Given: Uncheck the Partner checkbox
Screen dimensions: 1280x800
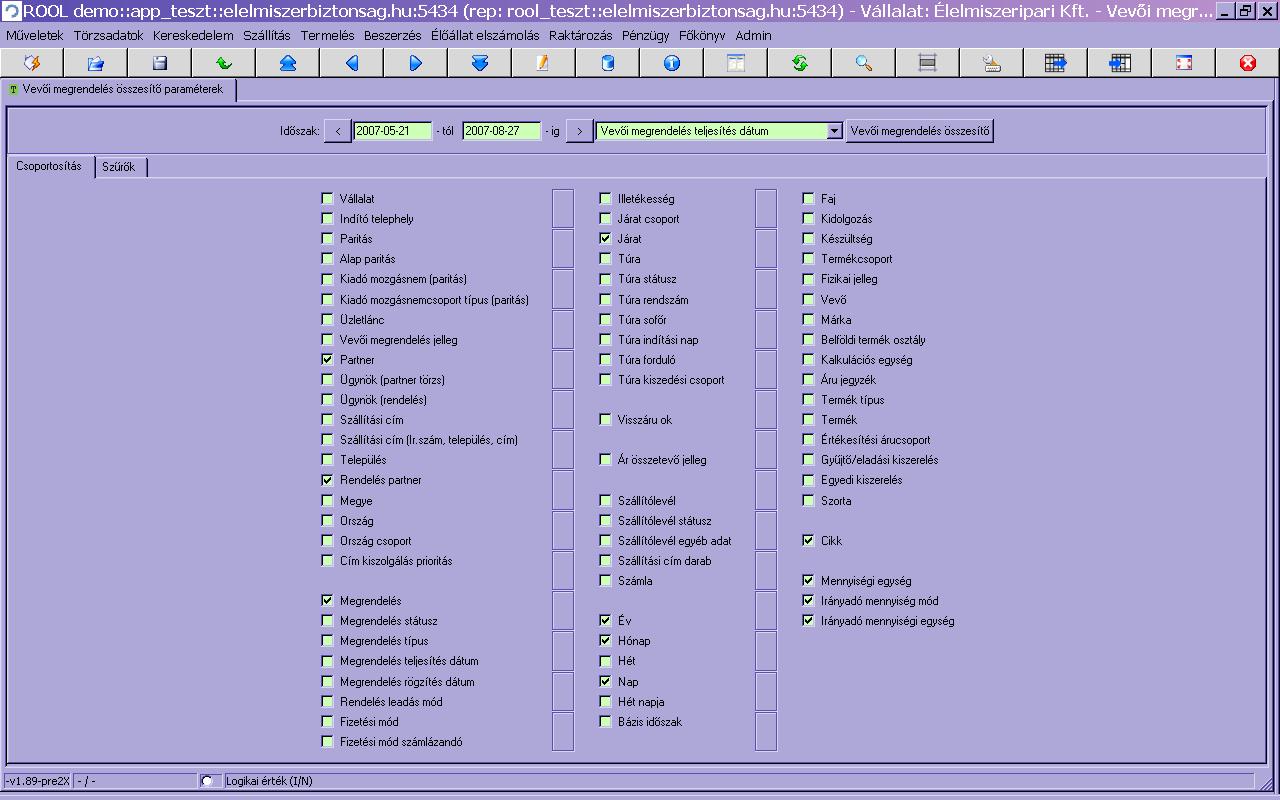Looking at the screenshot, I should click(x=327, y=359).
